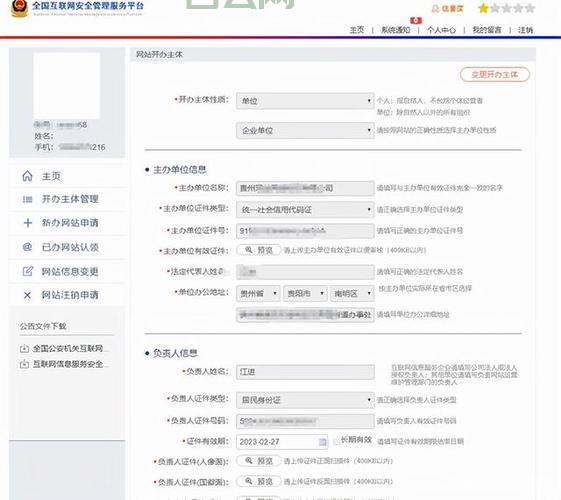561x500 pixels.
Task: Click the 主办单位名称 input field
Action: tap(305, 188)
